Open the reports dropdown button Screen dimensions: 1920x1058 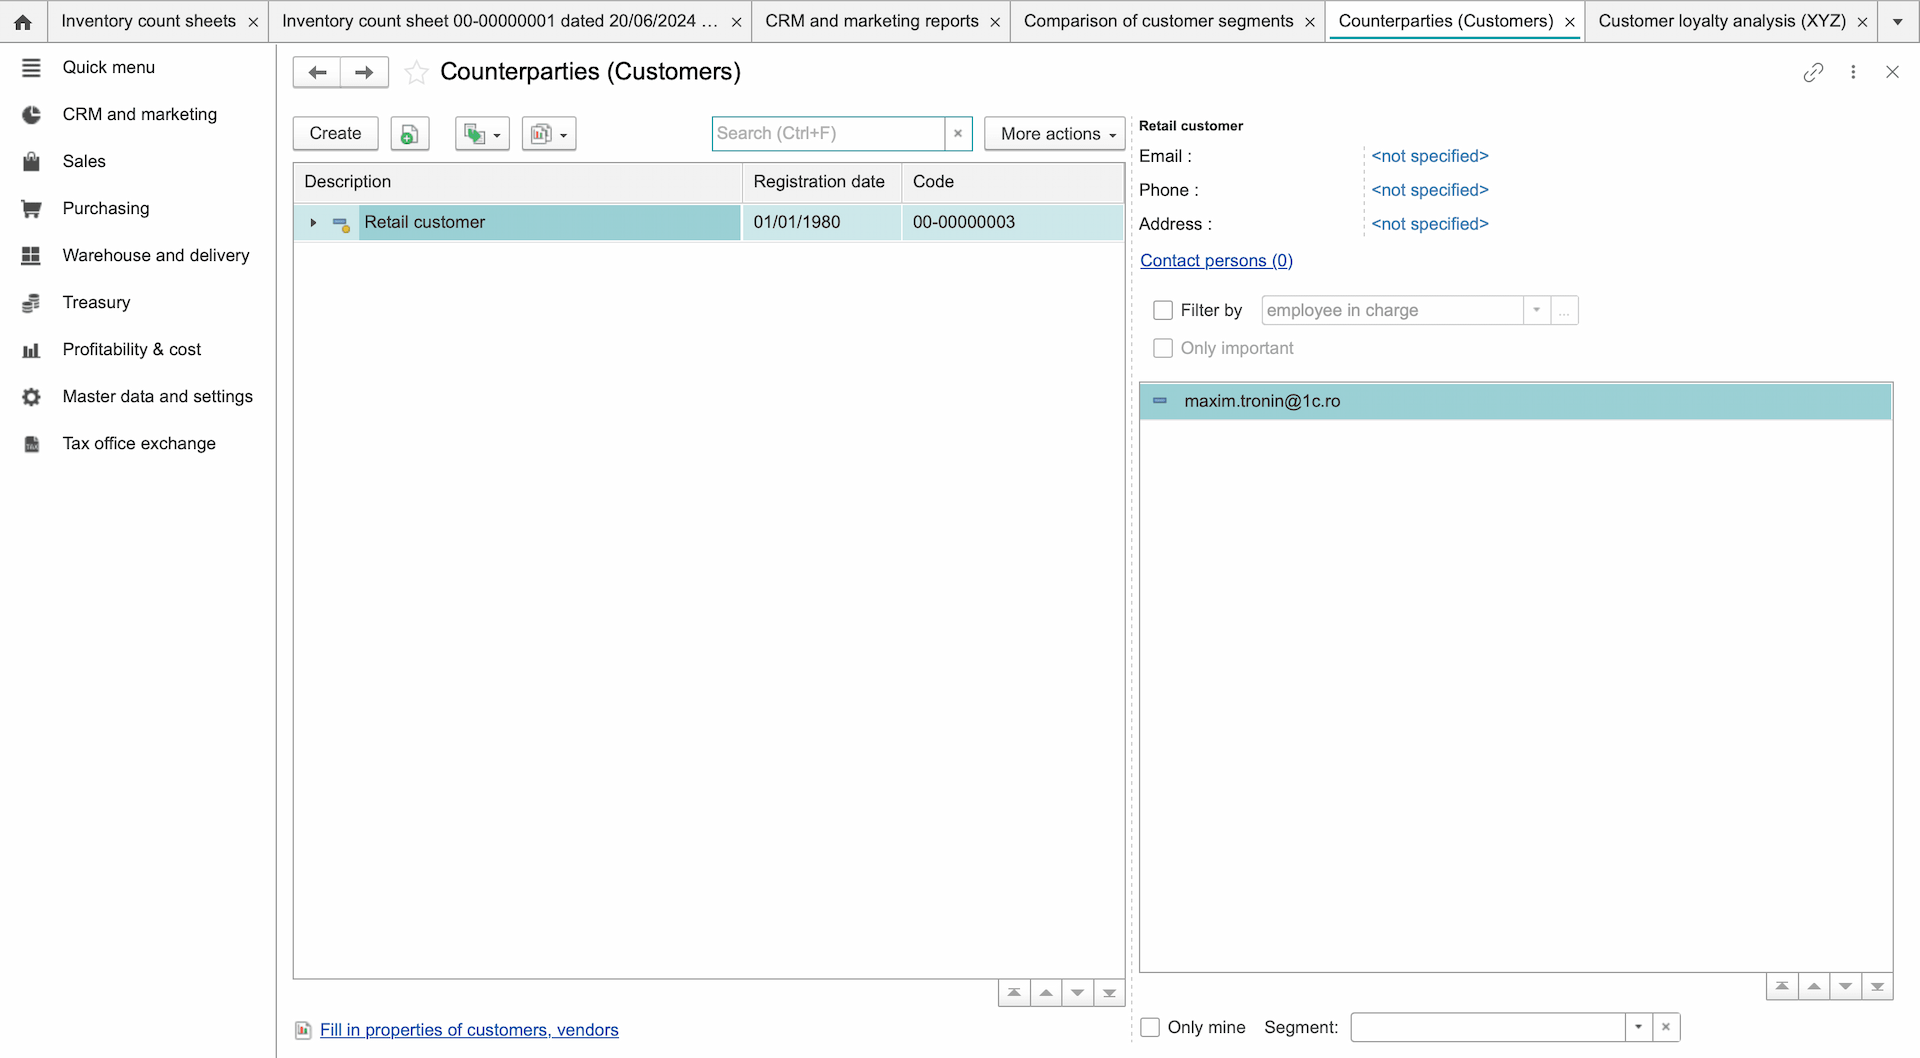tap(549, 133)
